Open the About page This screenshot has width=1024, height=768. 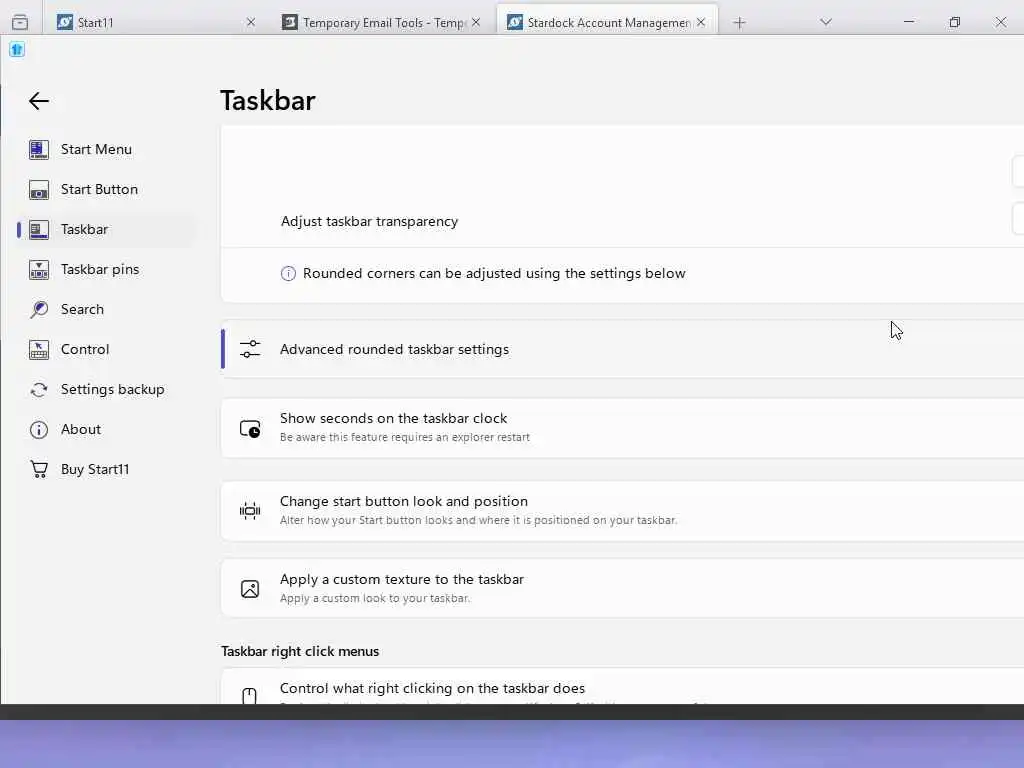pos(105,429)
